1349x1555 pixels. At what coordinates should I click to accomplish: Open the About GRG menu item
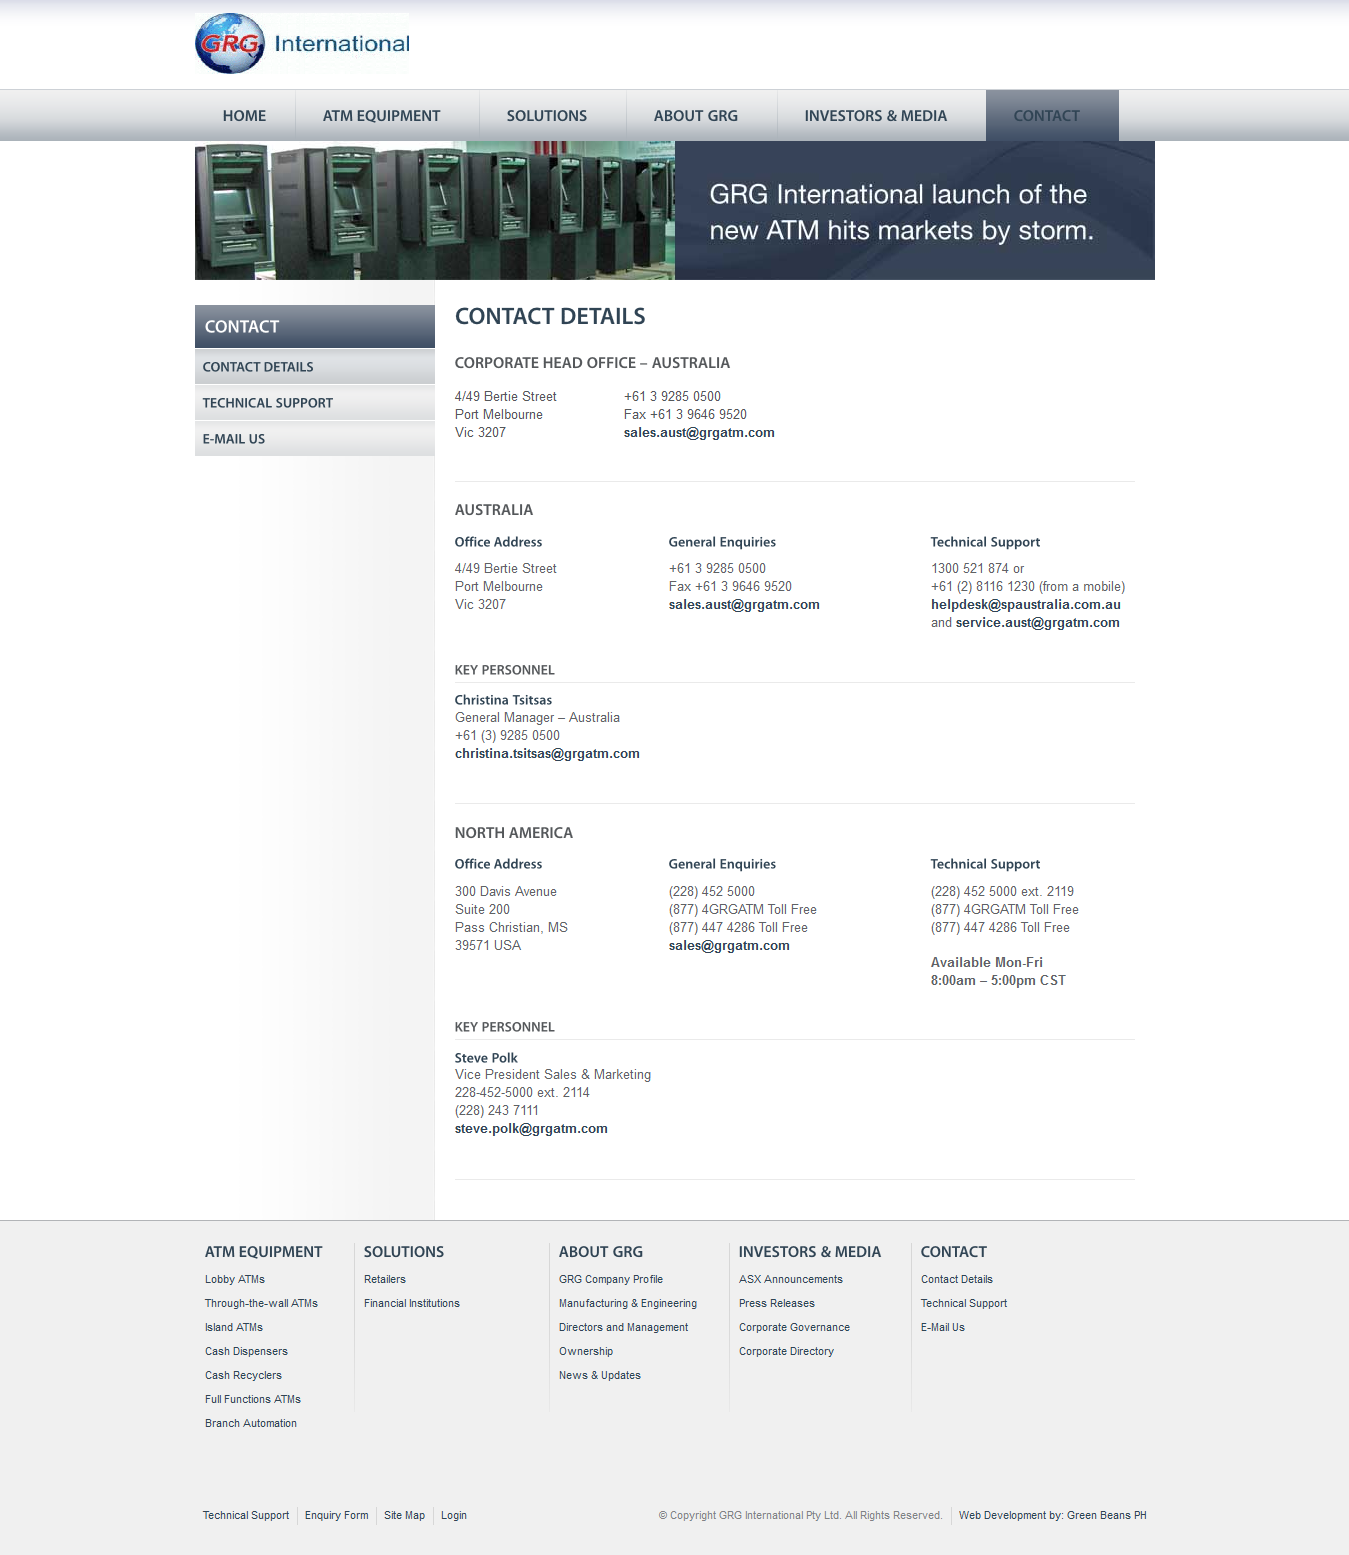[x=695, y=116]
